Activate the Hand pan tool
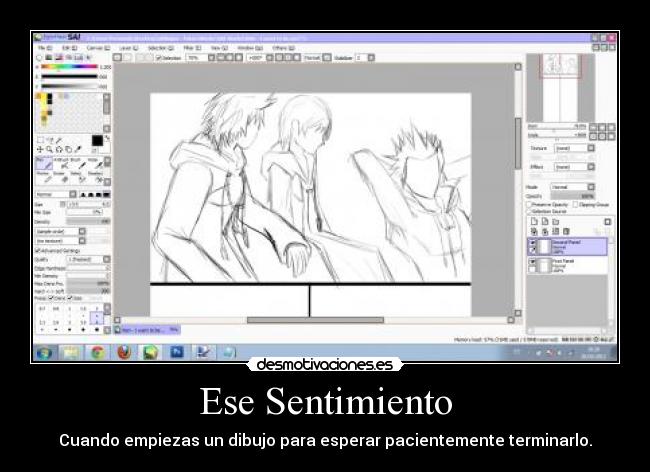 (x=68, y=149)
